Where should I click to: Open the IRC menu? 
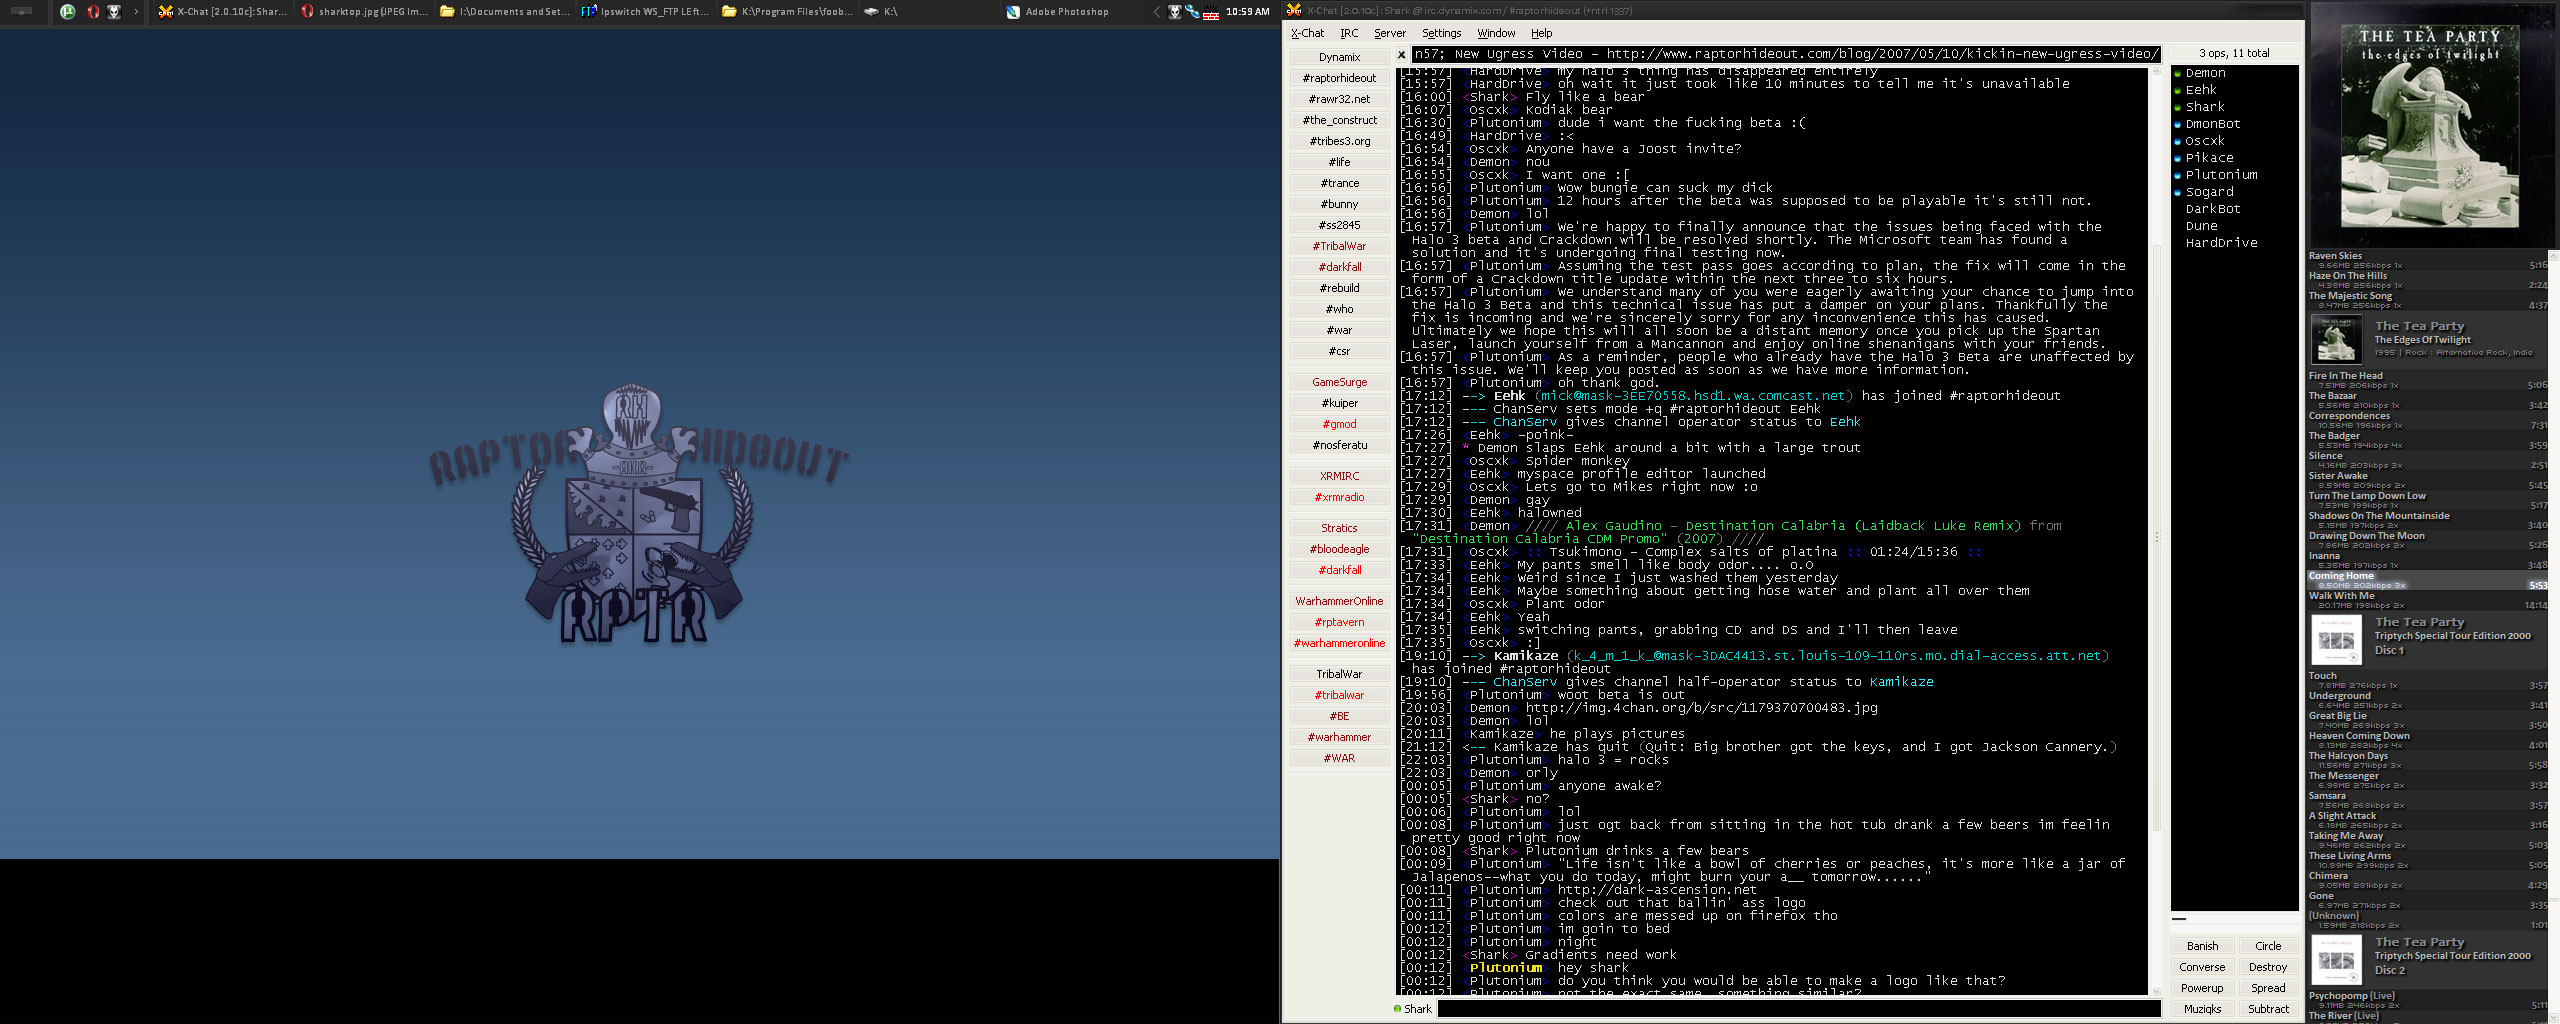point(1349,33)
